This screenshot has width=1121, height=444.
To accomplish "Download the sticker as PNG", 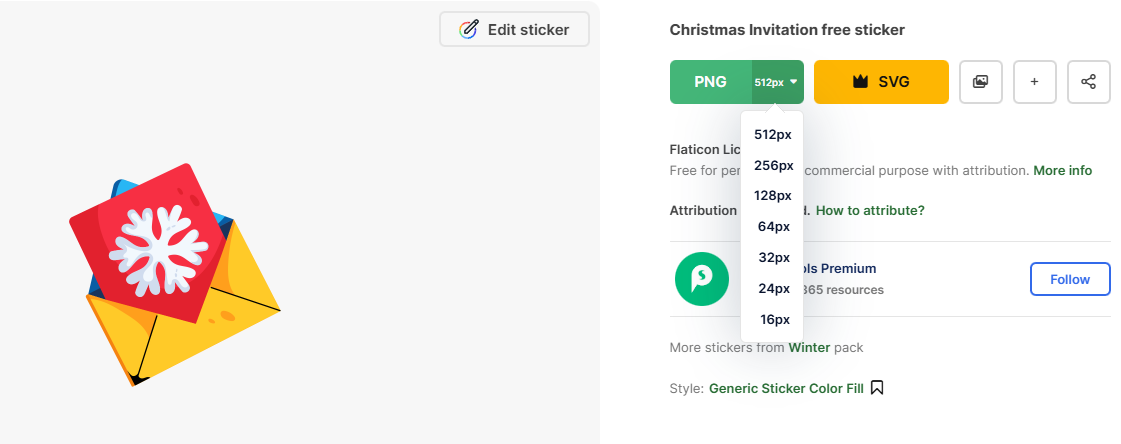I will click(711, 82).
